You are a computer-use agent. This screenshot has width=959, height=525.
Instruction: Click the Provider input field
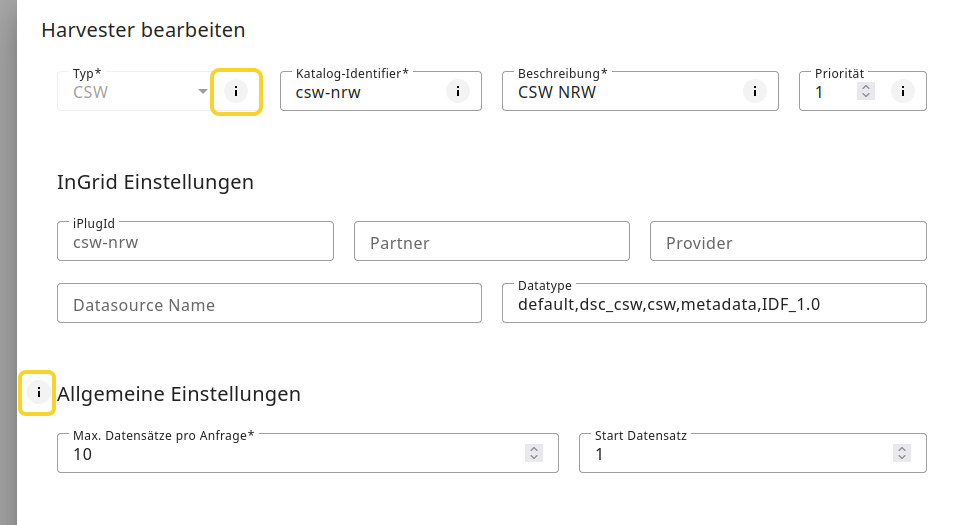click(x=787, y=243)
